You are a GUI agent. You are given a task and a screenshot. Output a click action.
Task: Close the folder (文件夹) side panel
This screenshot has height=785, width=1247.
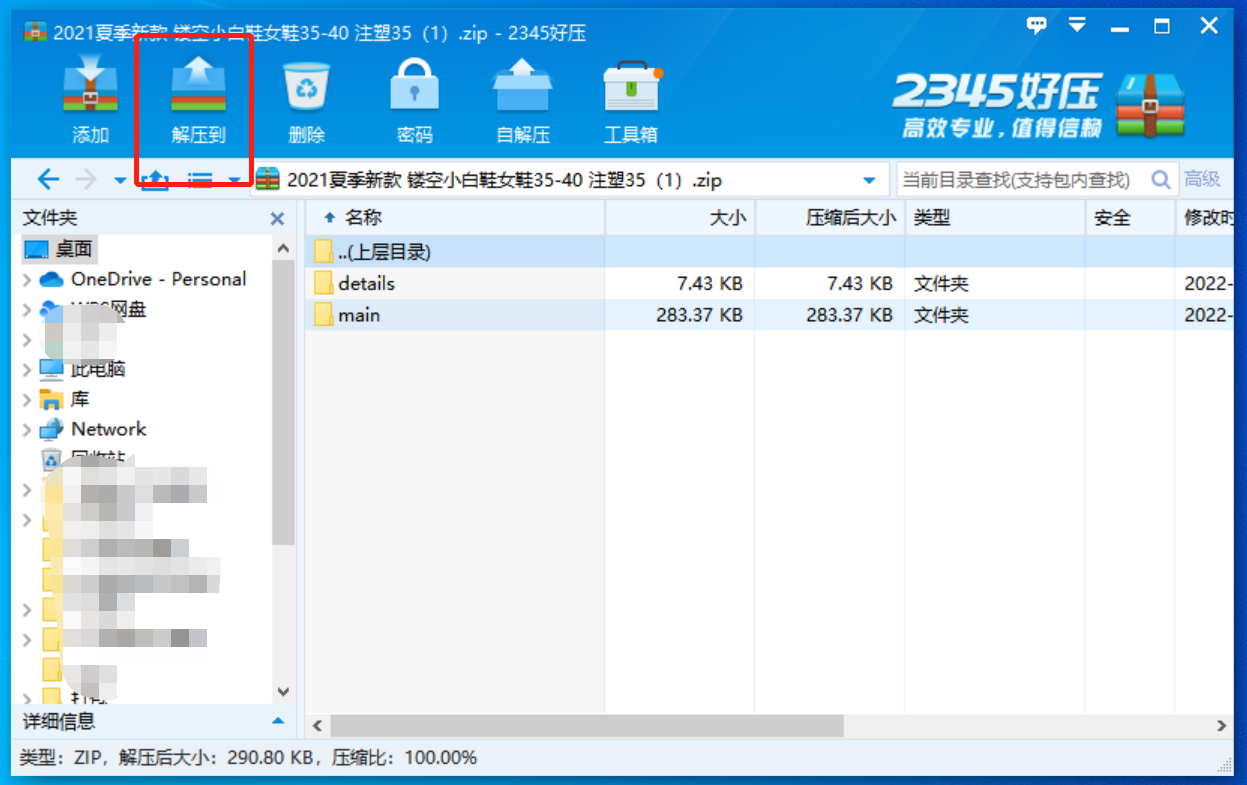coord(277,218)
